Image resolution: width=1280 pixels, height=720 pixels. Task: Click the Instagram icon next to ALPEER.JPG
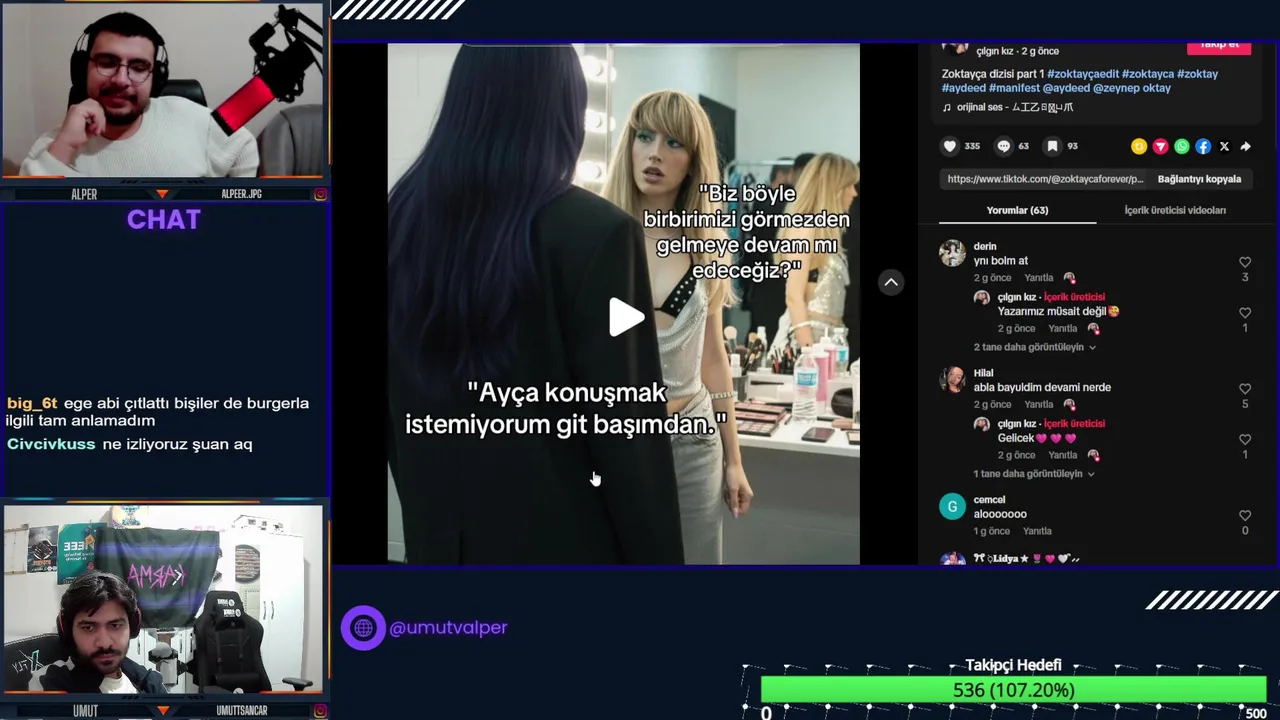click(320, 194)
